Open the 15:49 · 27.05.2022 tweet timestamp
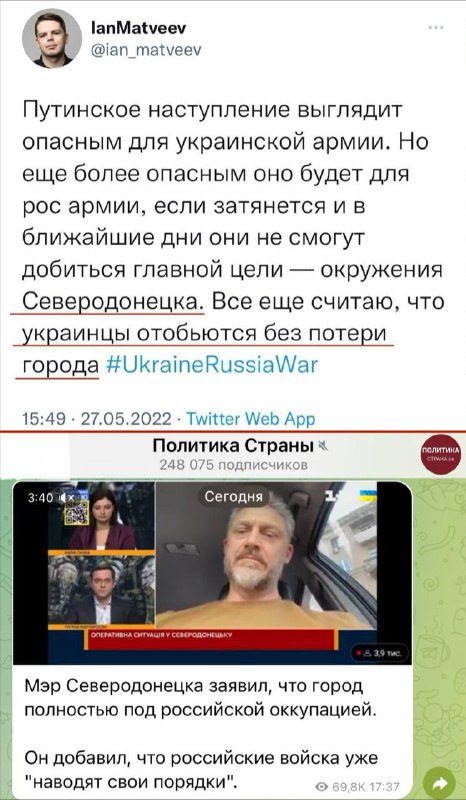This screenshot has width=466, height=800. (x=97, y=419)
